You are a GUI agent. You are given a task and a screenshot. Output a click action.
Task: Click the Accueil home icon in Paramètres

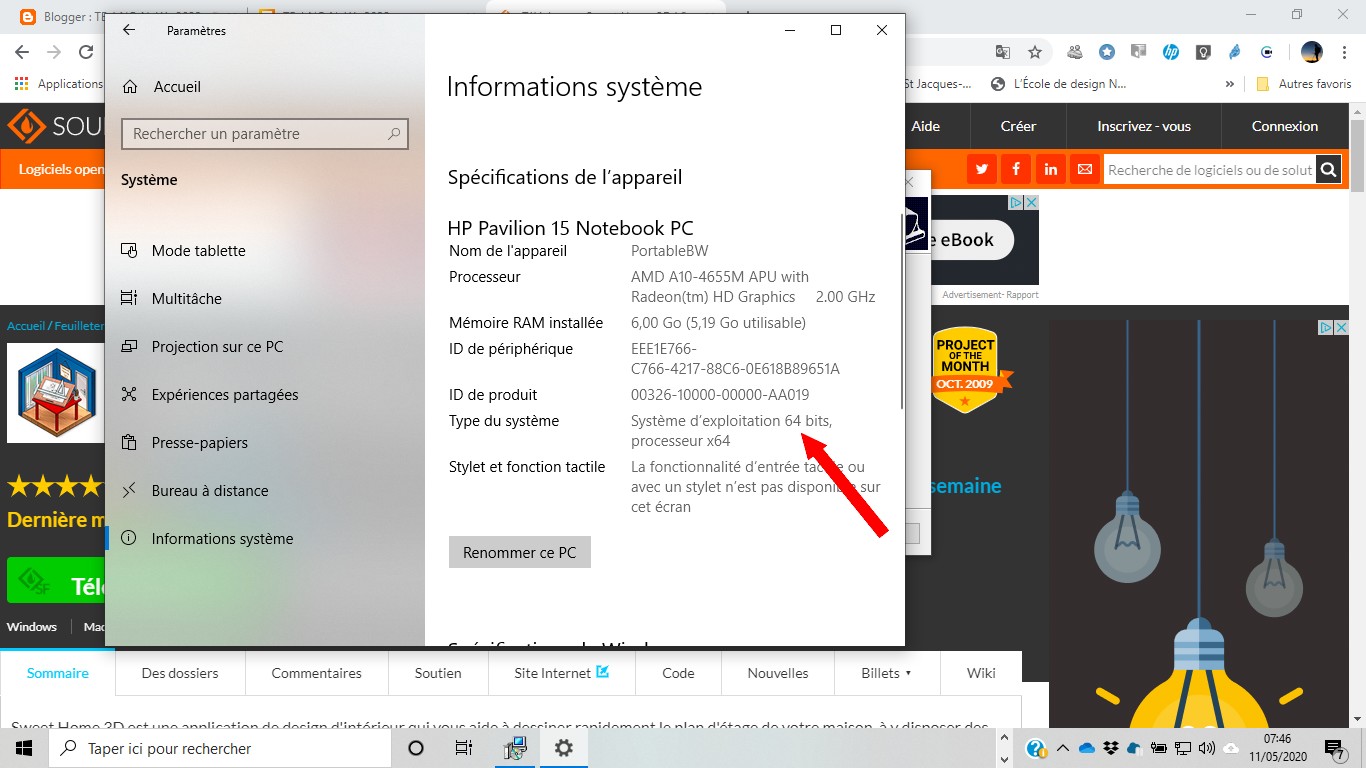click(x=130, y=87)
